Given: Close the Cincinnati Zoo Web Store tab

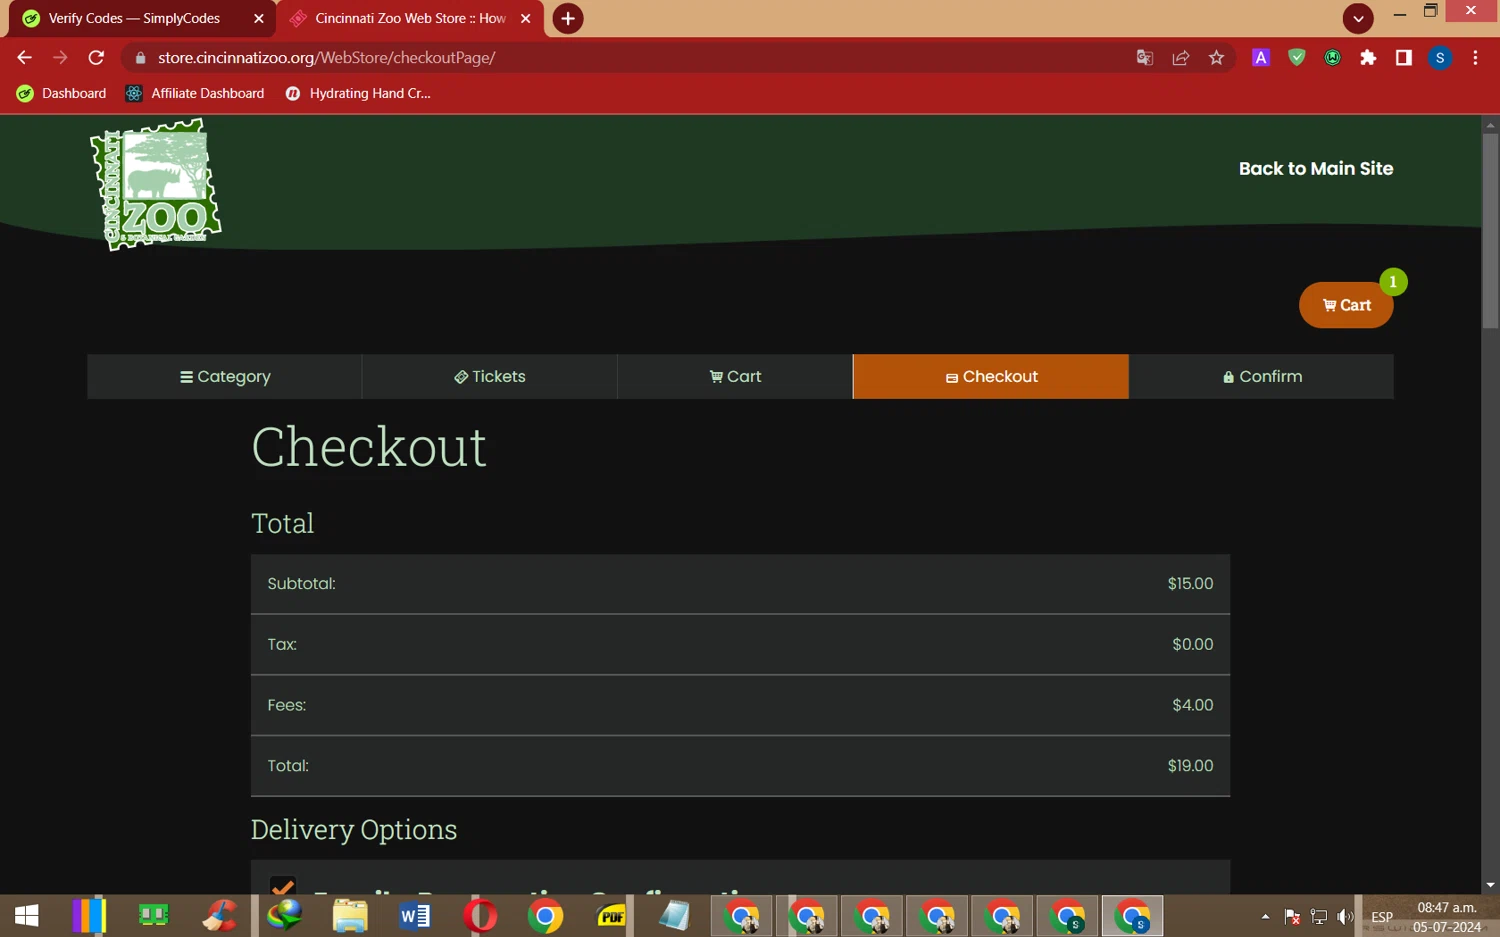Looking at the screenshot, I should coord(526,18).
